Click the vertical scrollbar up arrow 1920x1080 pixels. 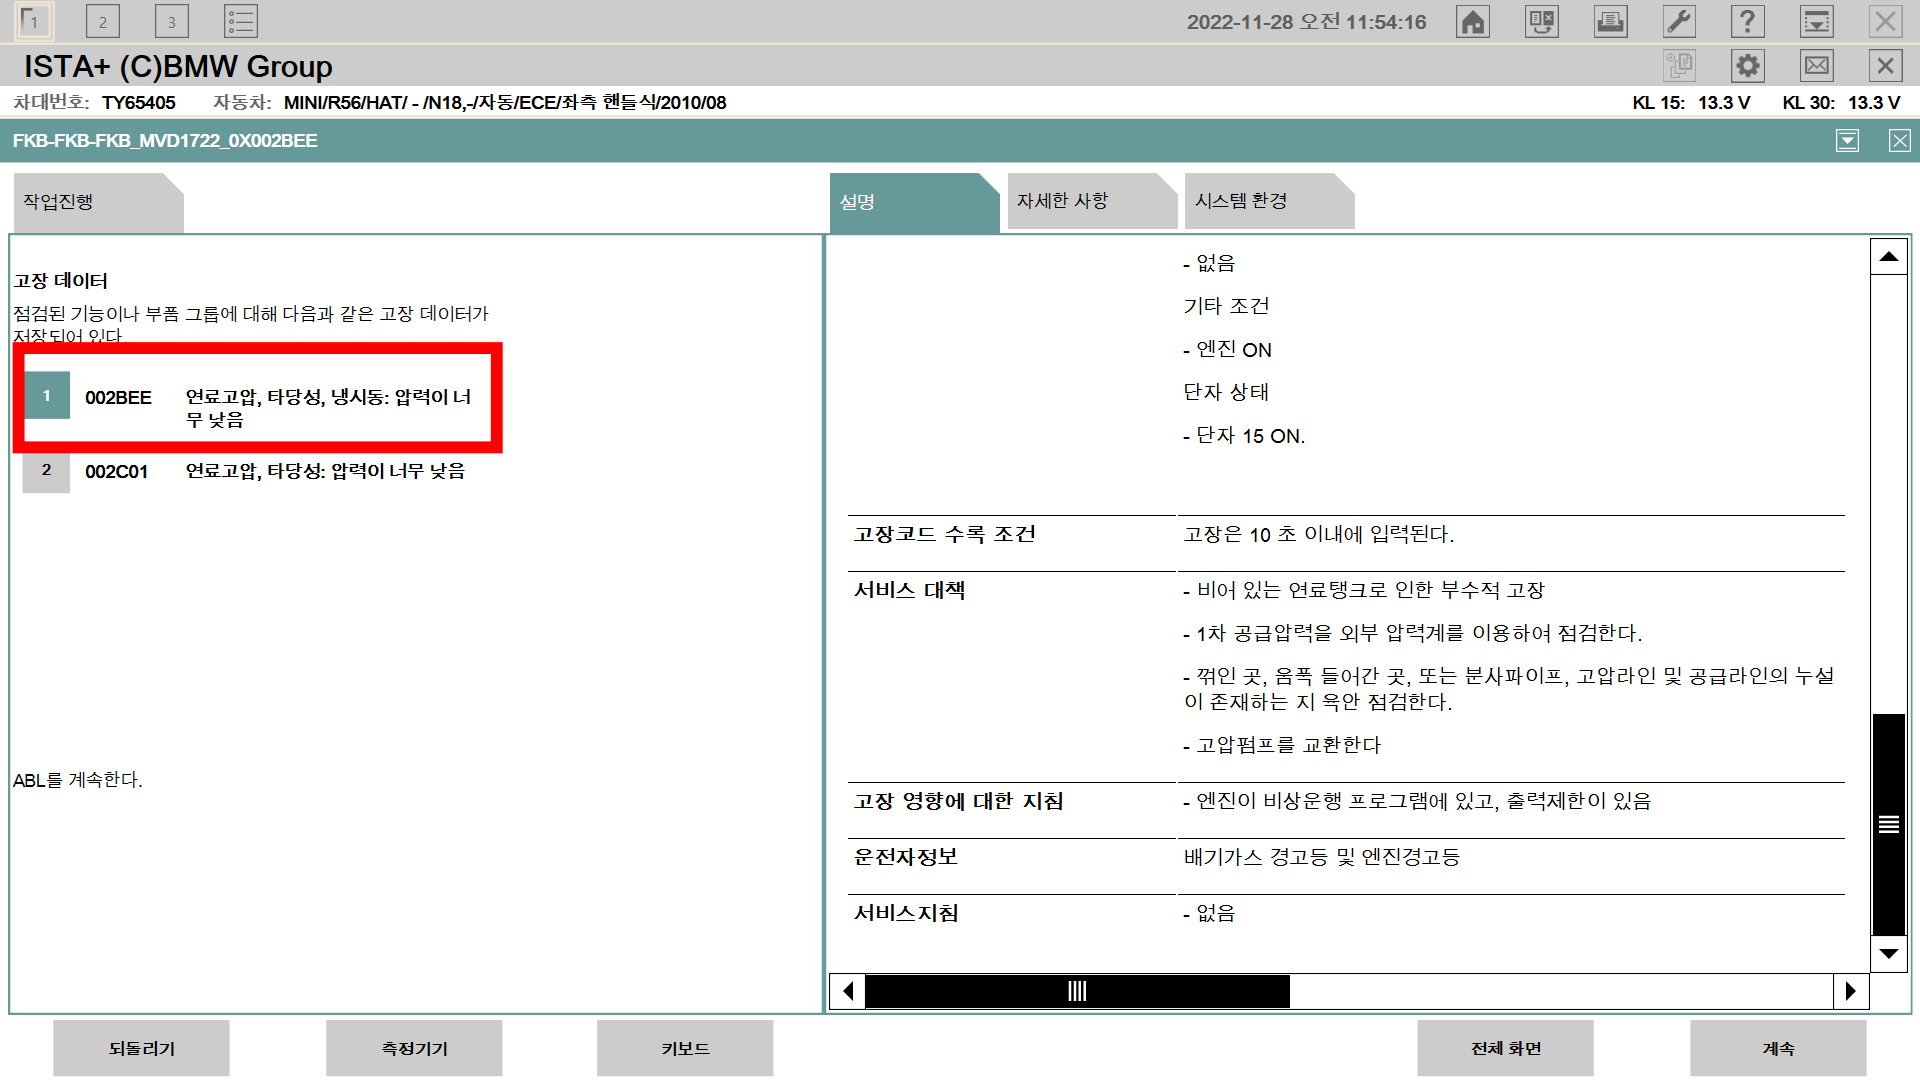click(x=1888, y=257)
